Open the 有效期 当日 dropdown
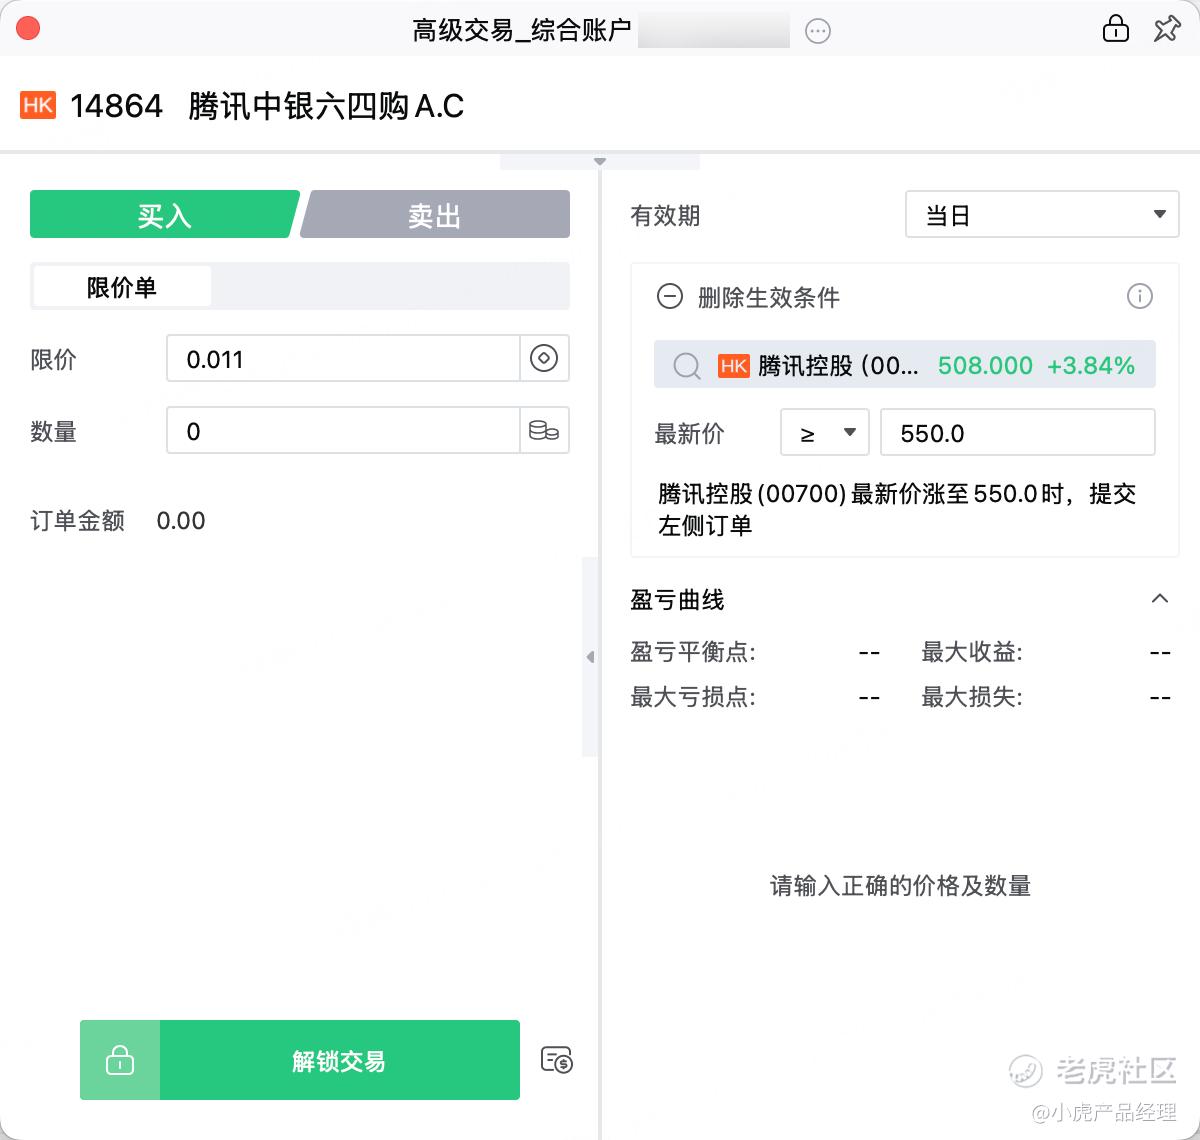This screenshot has width=1200, height=1140. 1042,215
